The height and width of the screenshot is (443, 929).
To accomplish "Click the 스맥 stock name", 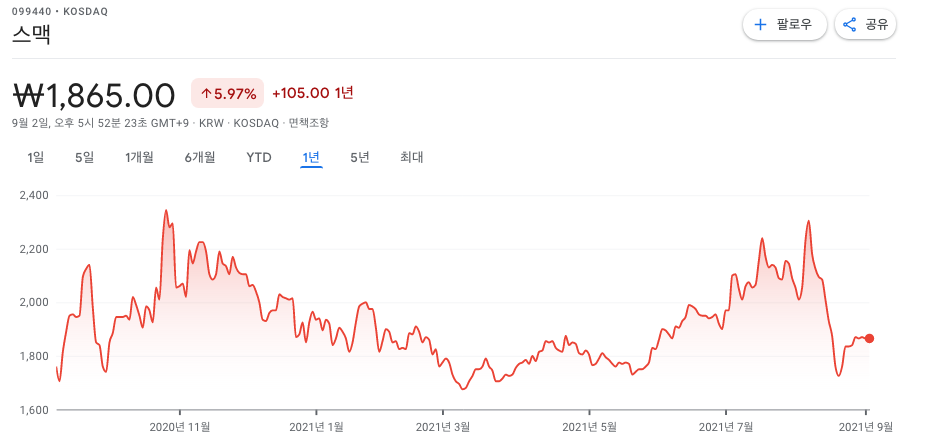I will [x=31, y=34].
